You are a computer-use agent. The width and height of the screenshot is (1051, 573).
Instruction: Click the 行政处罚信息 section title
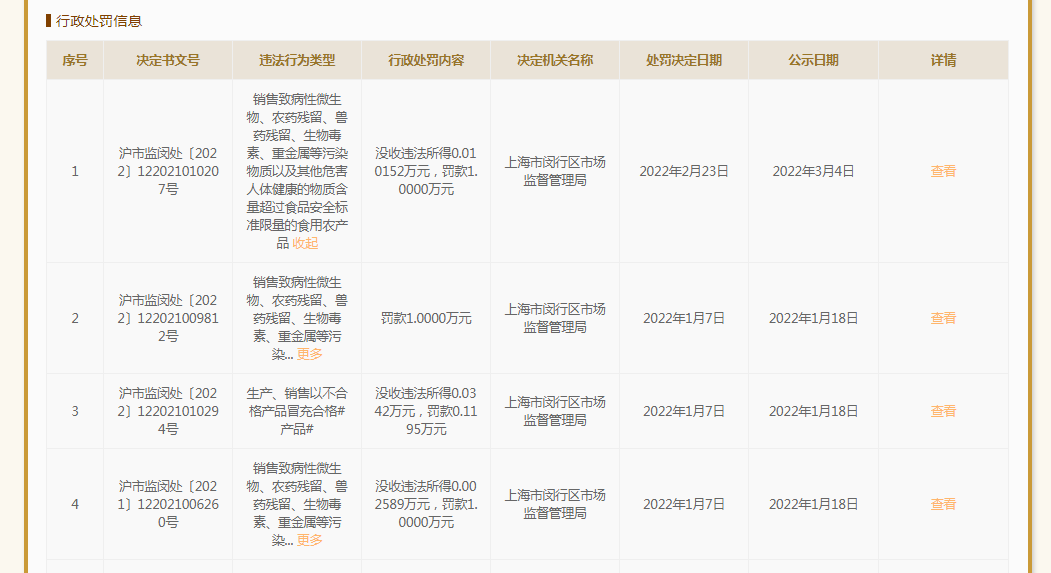(99, 21)
